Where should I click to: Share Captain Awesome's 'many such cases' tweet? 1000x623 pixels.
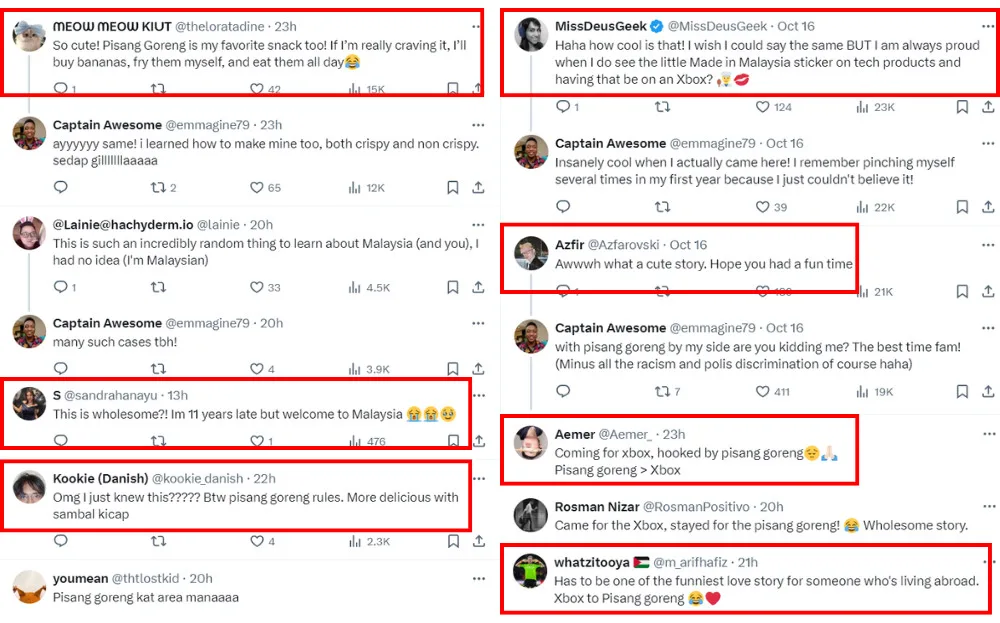coord(478,369)
